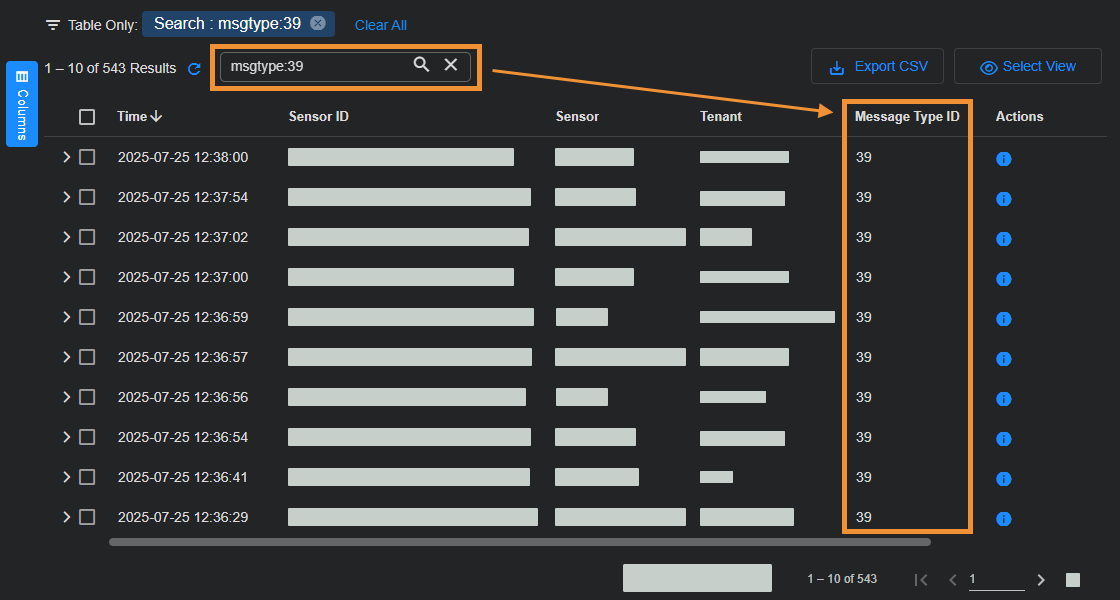The image size is (1120, 600).
Task: Clear the msgtype:39 search field
Action: (x=451, y=65)
